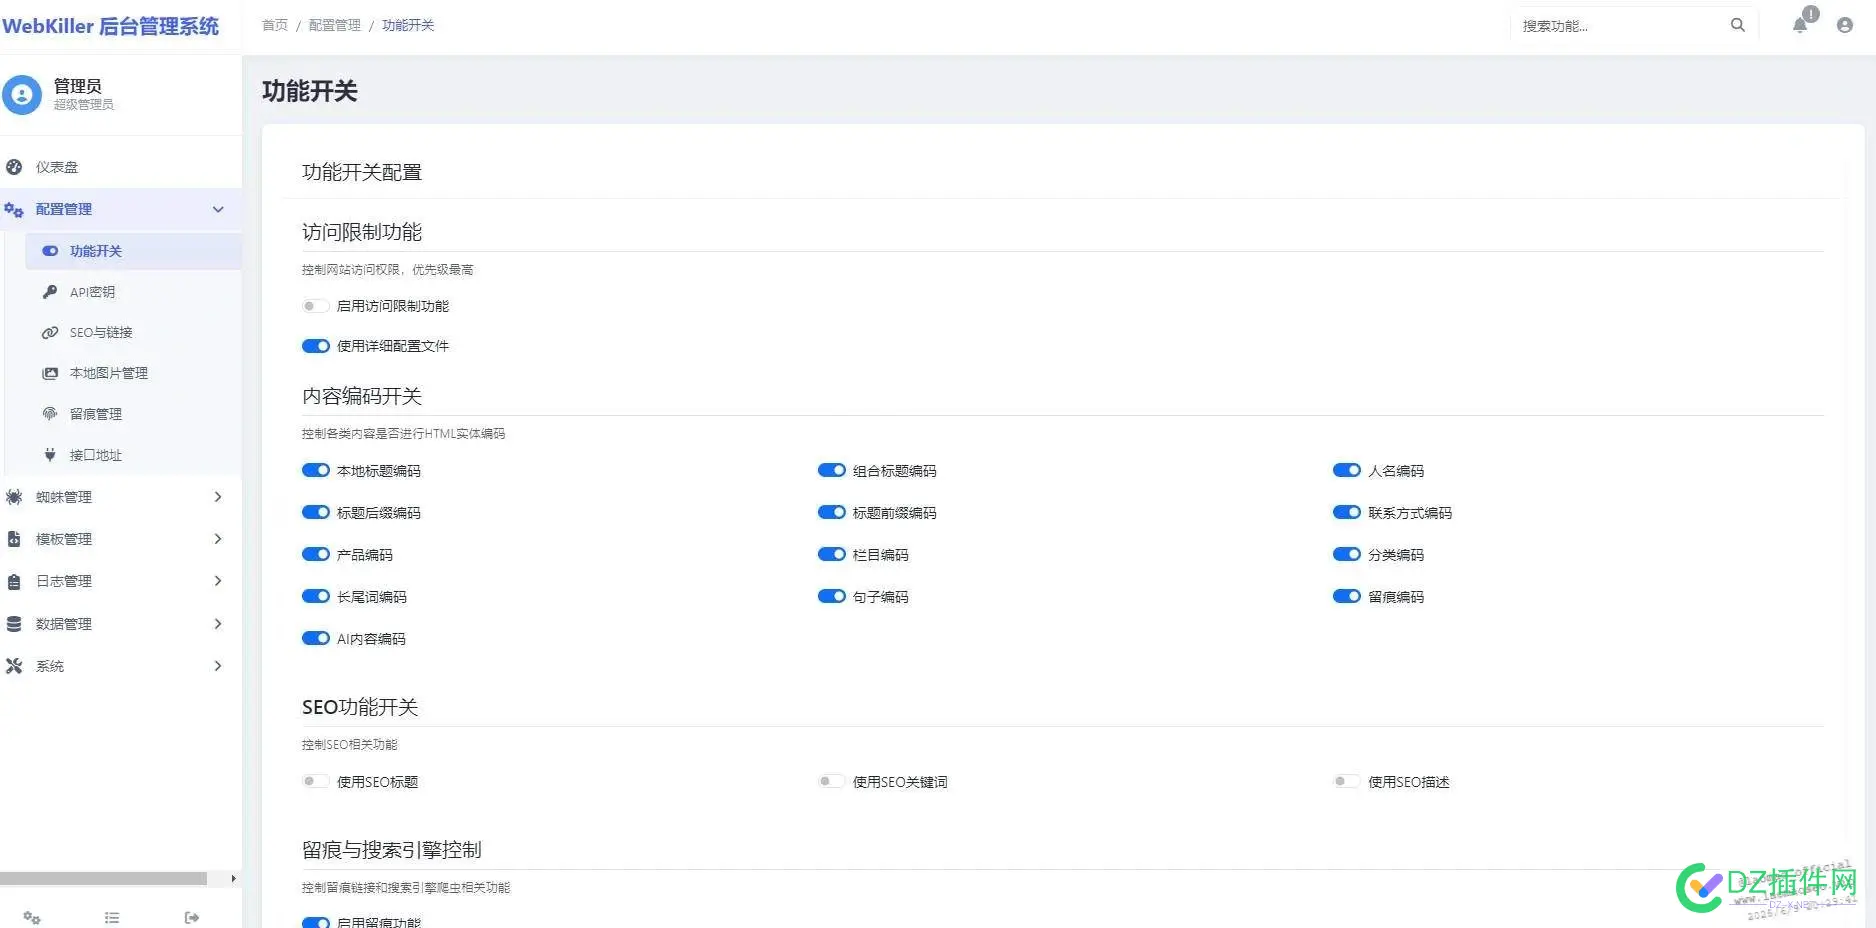Screen dimensions: 1876x928
Task: Open the SEO与链接 menu item
Action: point(133,333)
